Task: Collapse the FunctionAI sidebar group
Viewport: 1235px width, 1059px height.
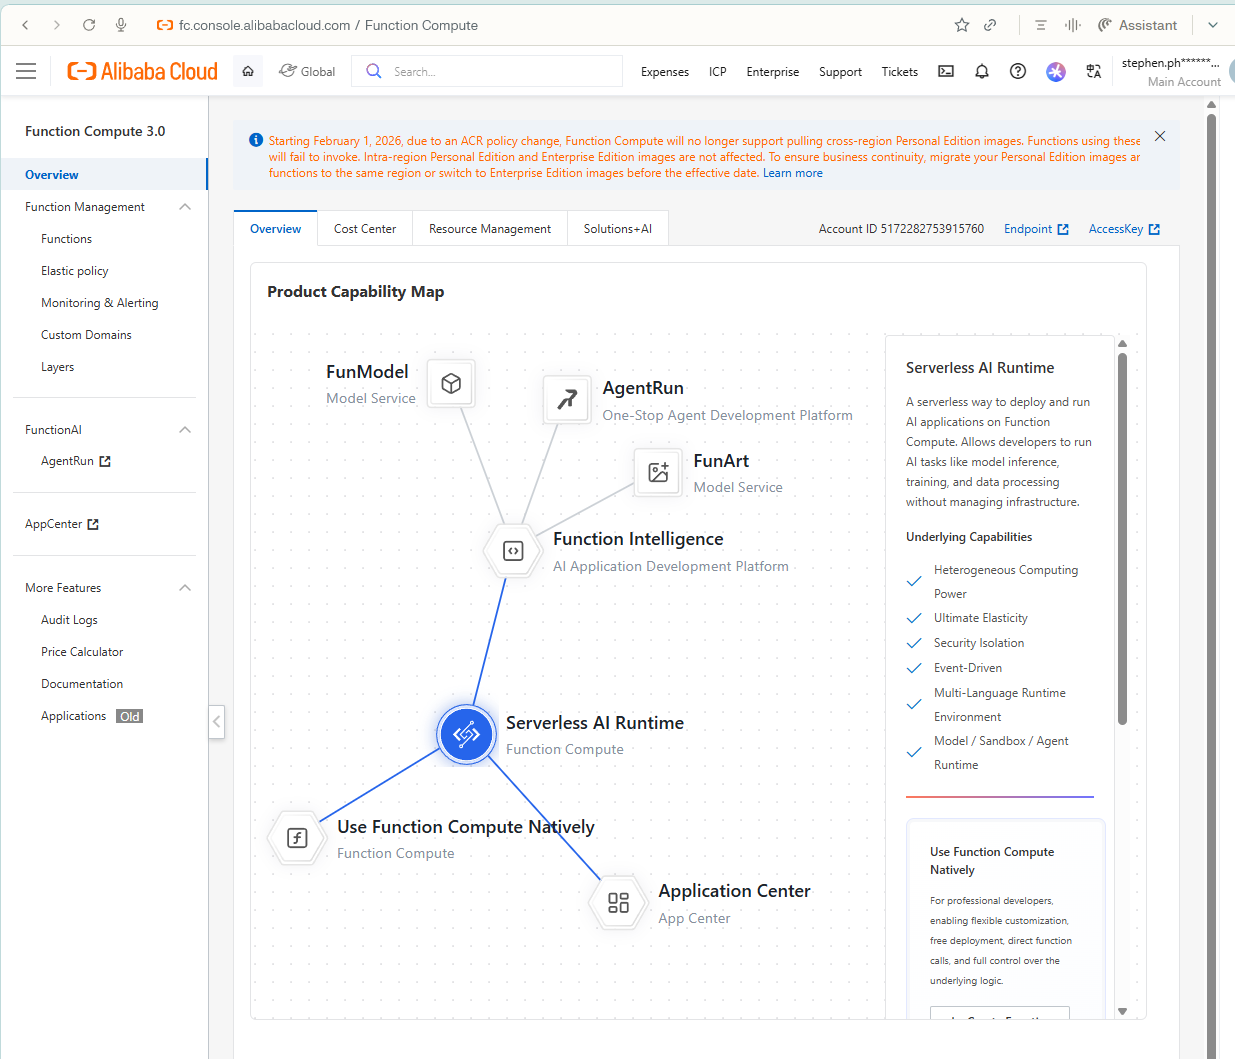Action: coord(185,430)
